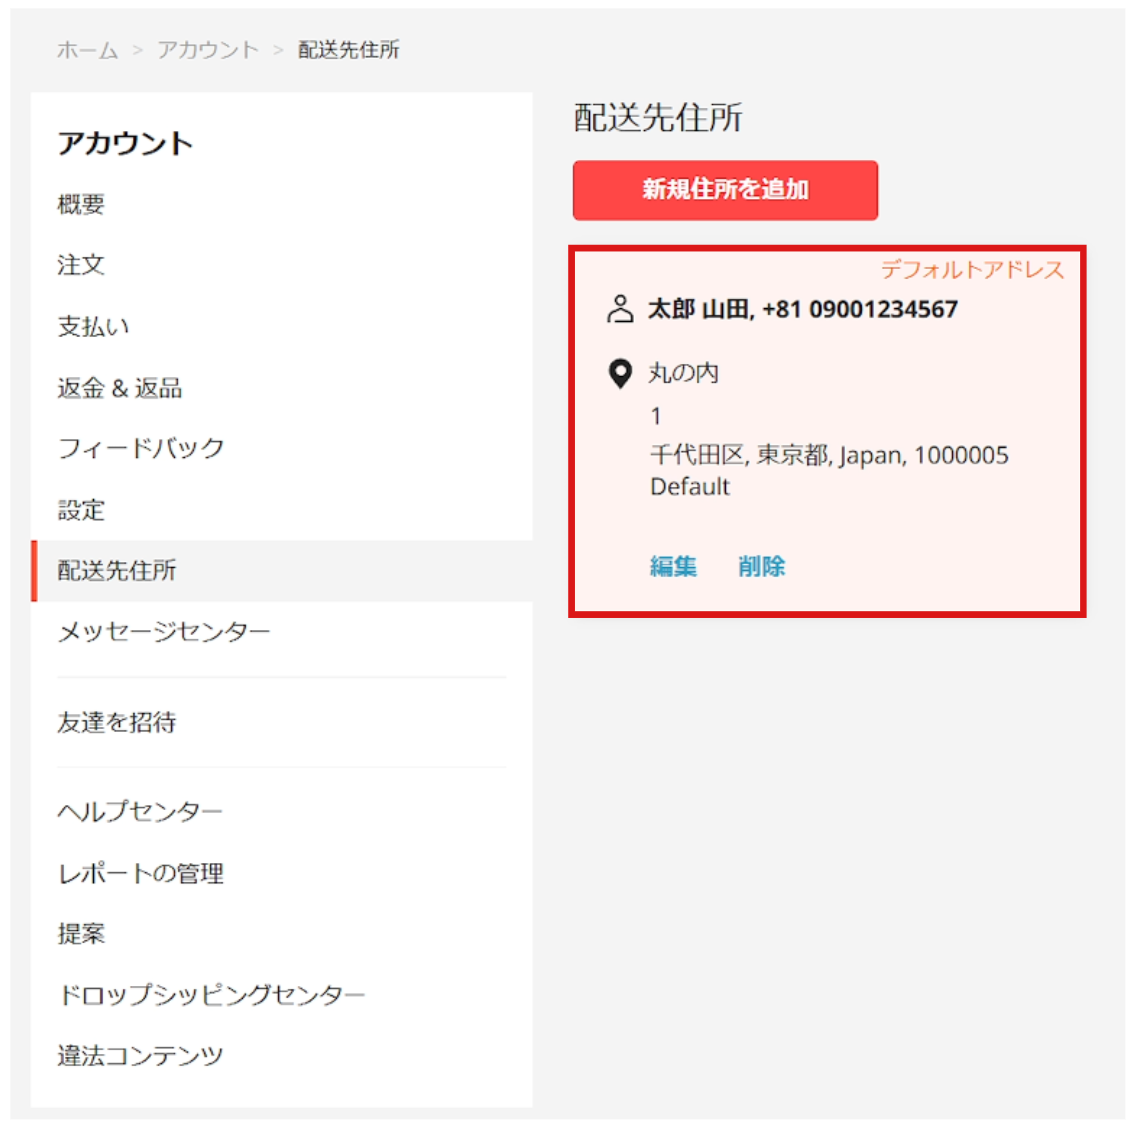Click the address line 丸の内
Screen dimensions: 1135x1127
(683, 373)
